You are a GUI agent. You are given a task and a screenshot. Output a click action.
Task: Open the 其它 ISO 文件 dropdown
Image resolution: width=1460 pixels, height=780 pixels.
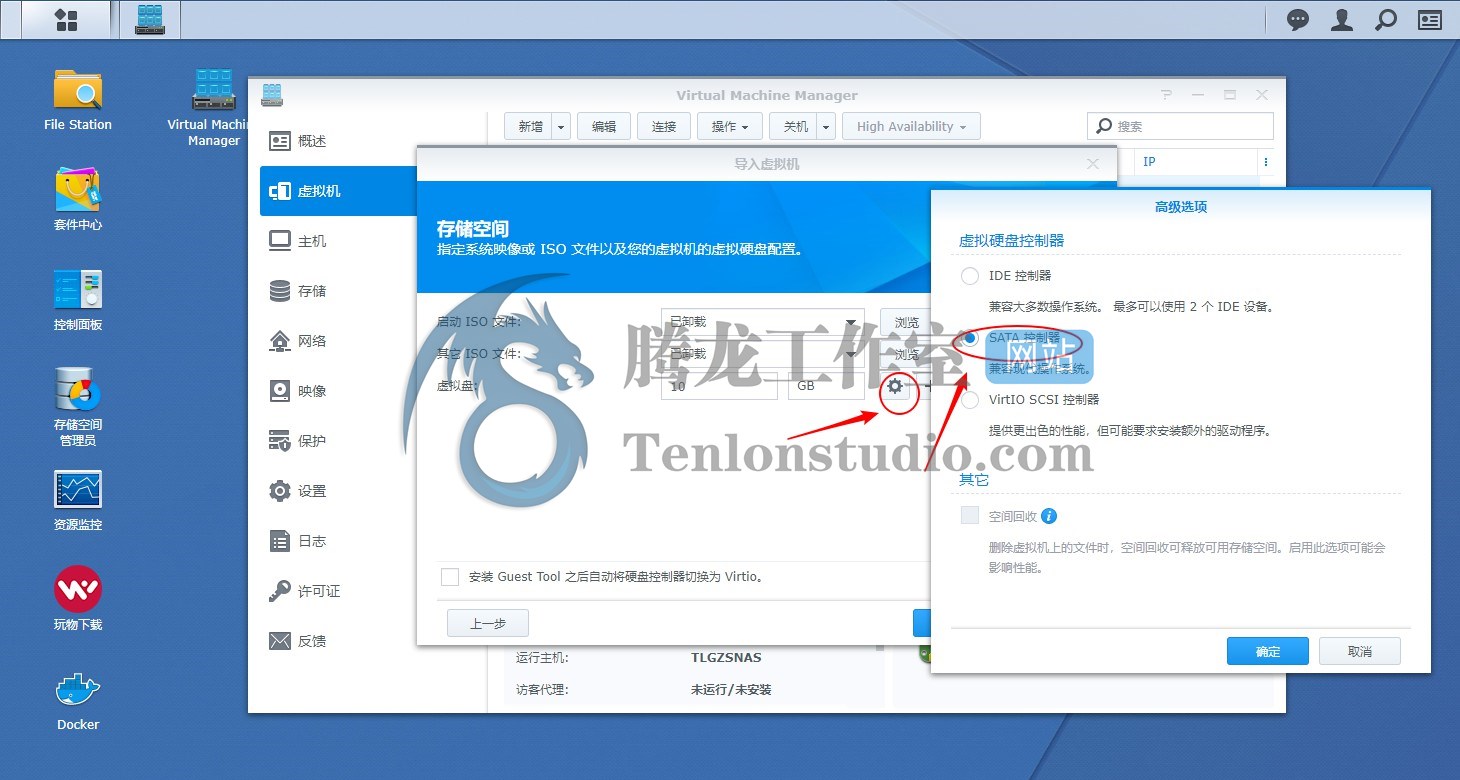click(x=762, y=354)
